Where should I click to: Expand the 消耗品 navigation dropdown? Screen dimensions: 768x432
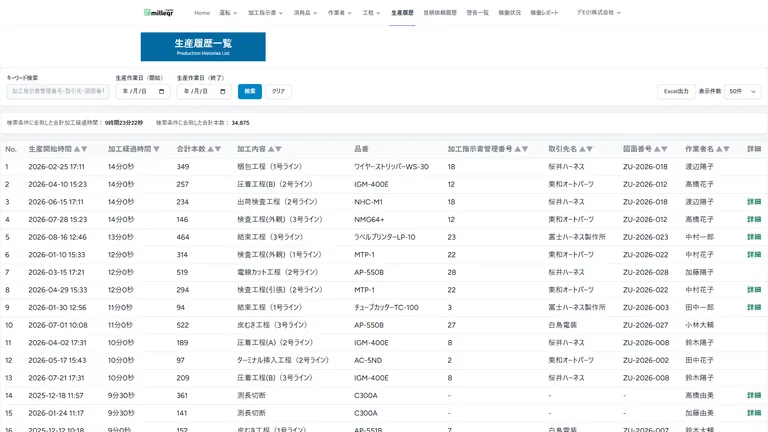[305, 13]
